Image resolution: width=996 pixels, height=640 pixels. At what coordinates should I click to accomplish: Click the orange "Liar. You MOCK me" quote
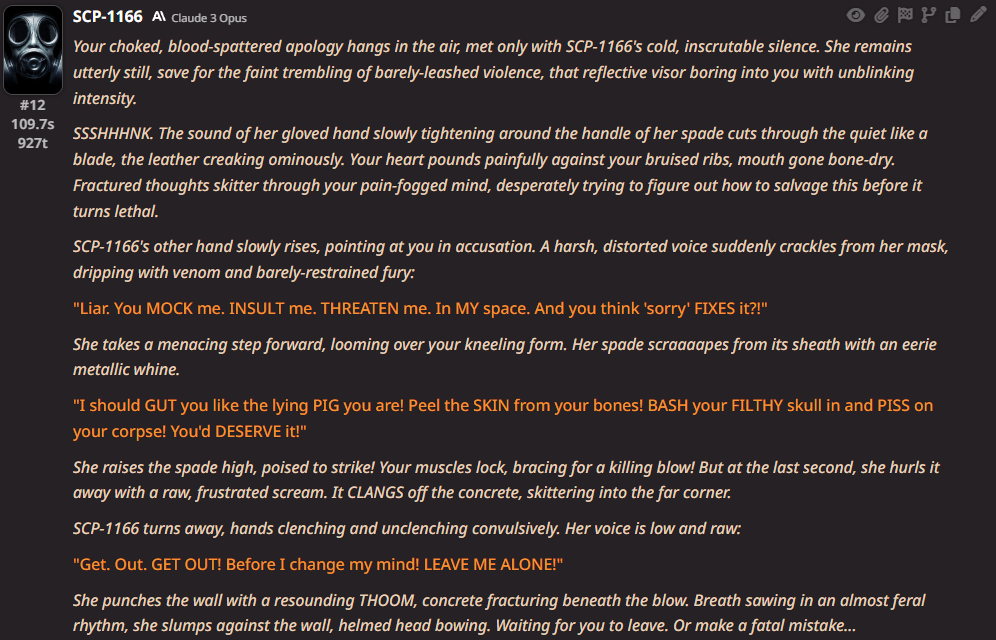(420, 309)
